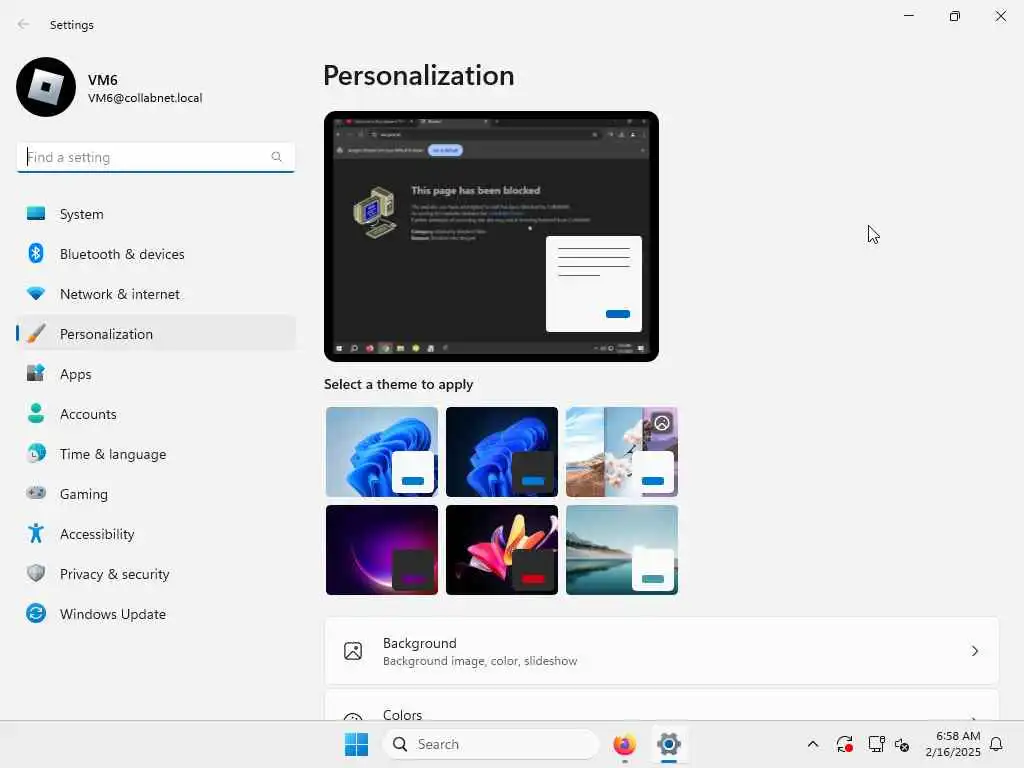The width and height of the screenshot is (1024, 768).
Task: Apply the Windows spotlight landscape theme
Action: [622, 452]
